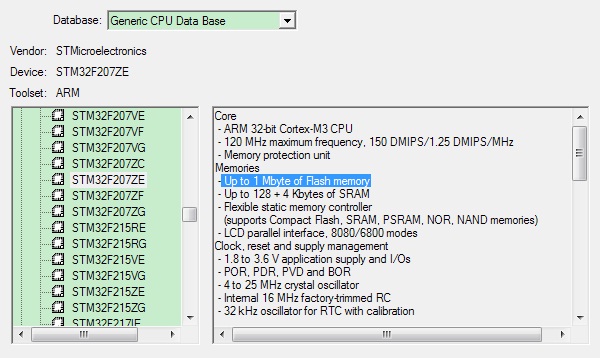This screenshot has width=601, height=360.
Task: Click chip icon beside STM32F207ZC
Action: point(58,163)
